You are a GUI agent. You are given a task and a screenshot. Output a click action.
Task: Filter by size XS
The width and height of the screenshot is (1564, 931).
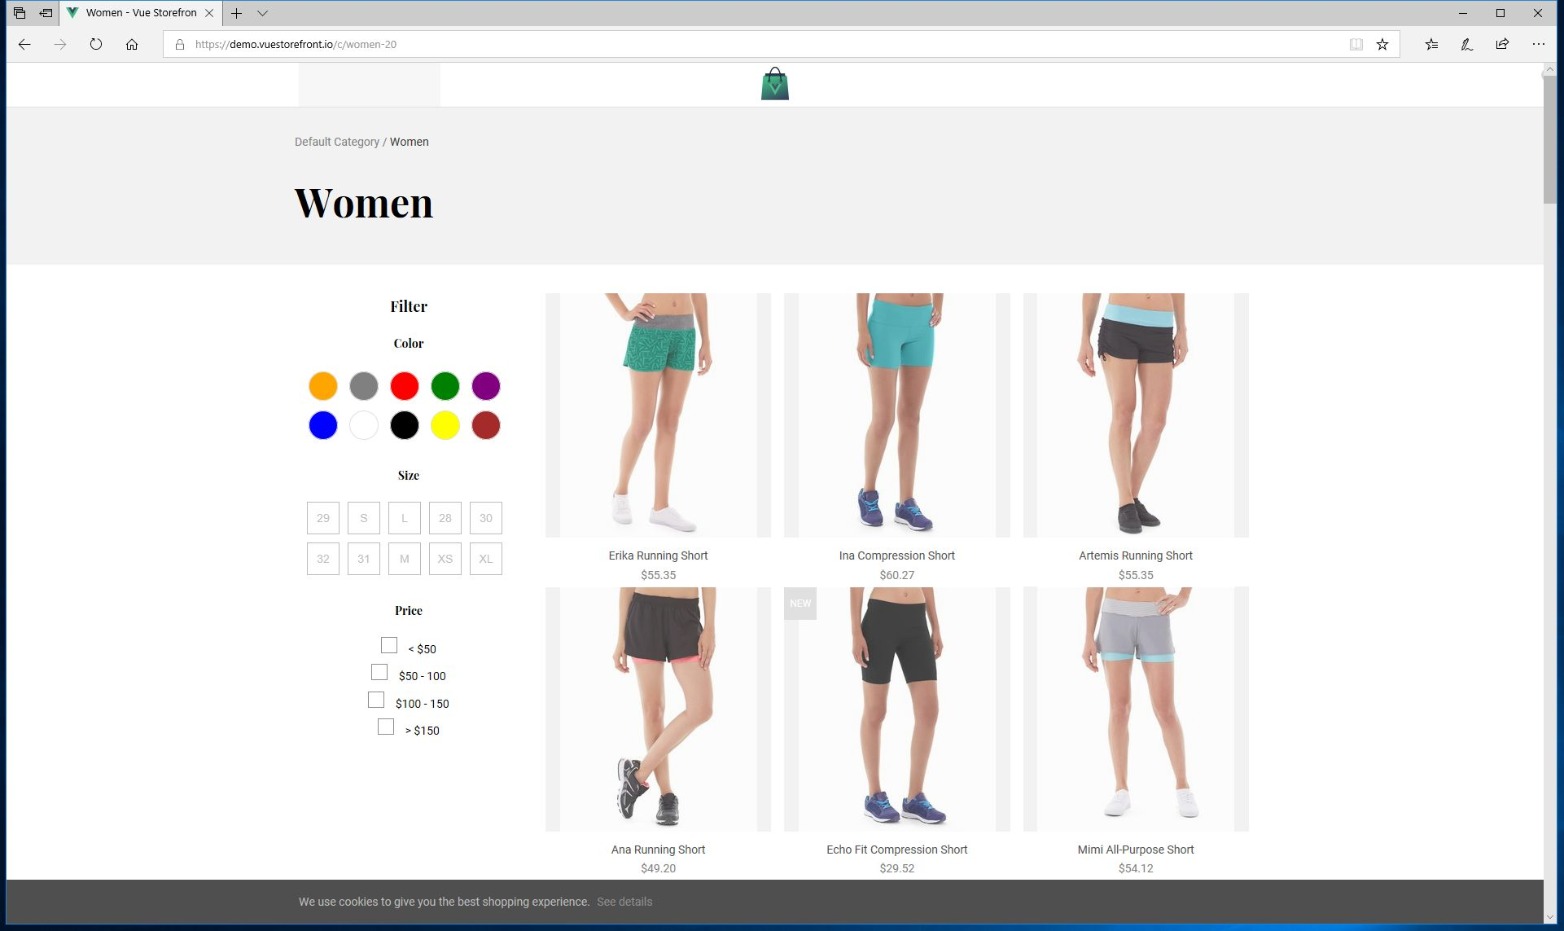tap(445, 559)
